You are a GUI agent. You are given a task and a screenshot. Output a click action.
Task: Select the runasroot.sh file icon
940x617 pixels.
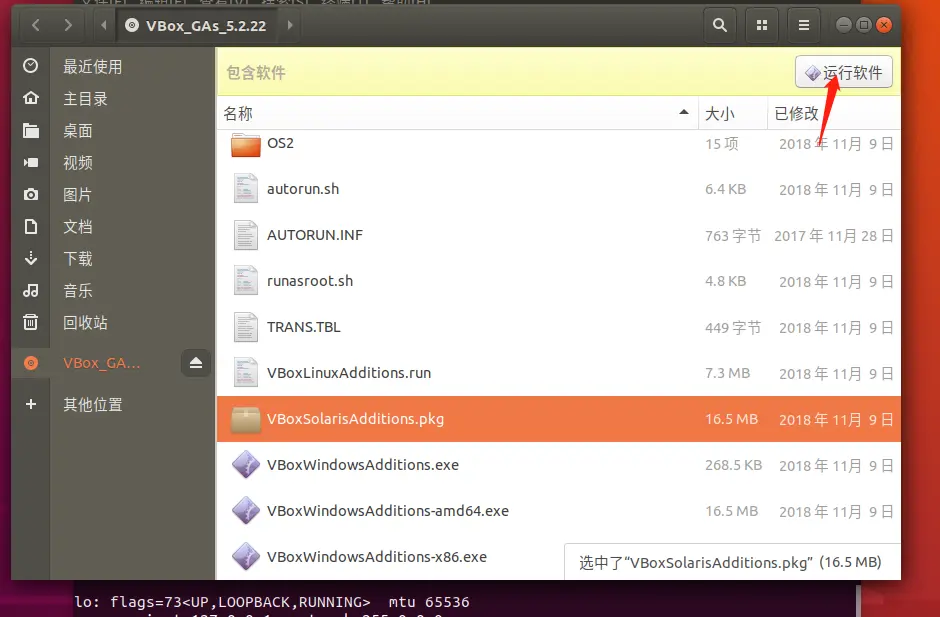pyautogui.click(x=246, y=281)
